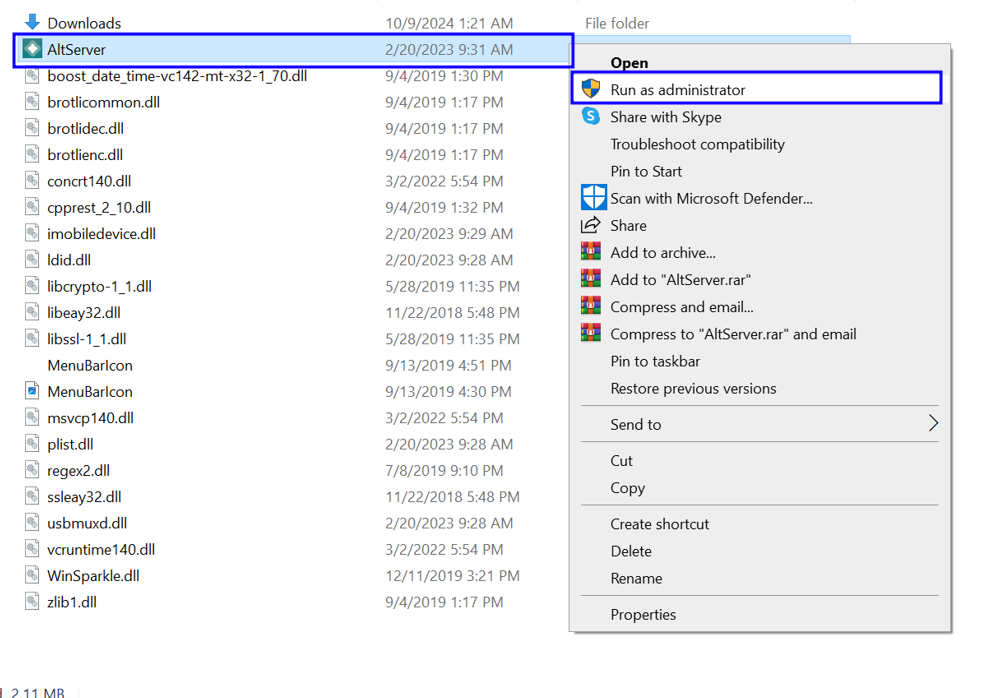Open Properties from the context menu
Viewport: 998px width, 698px height.
[643, 615]
